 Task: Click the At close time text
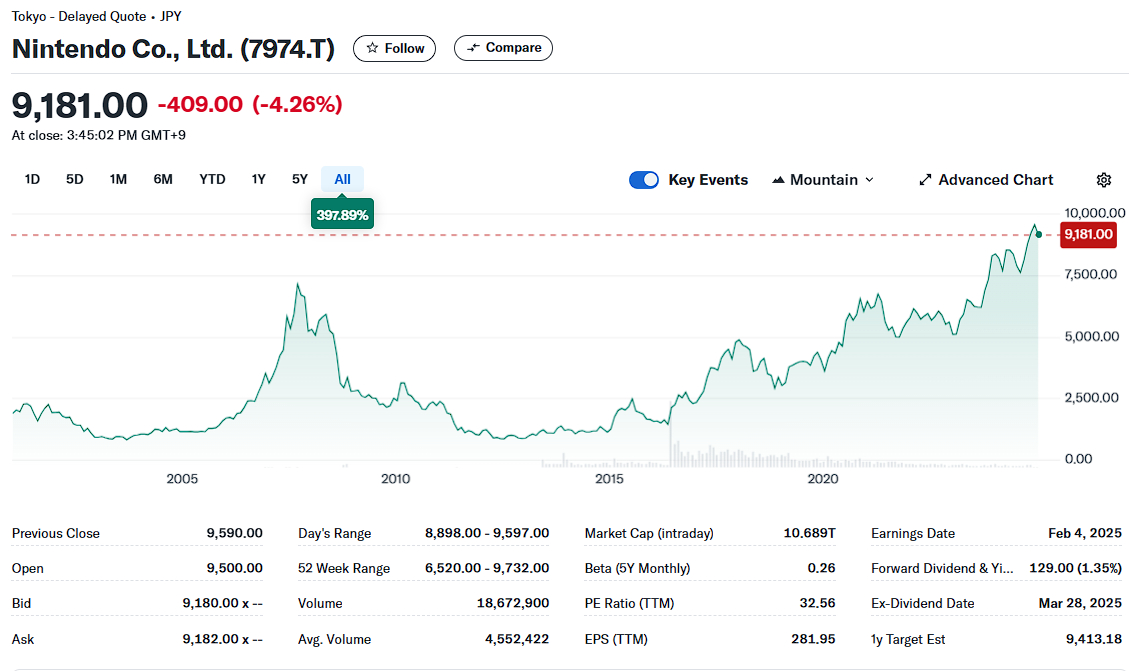click(98, 135)
